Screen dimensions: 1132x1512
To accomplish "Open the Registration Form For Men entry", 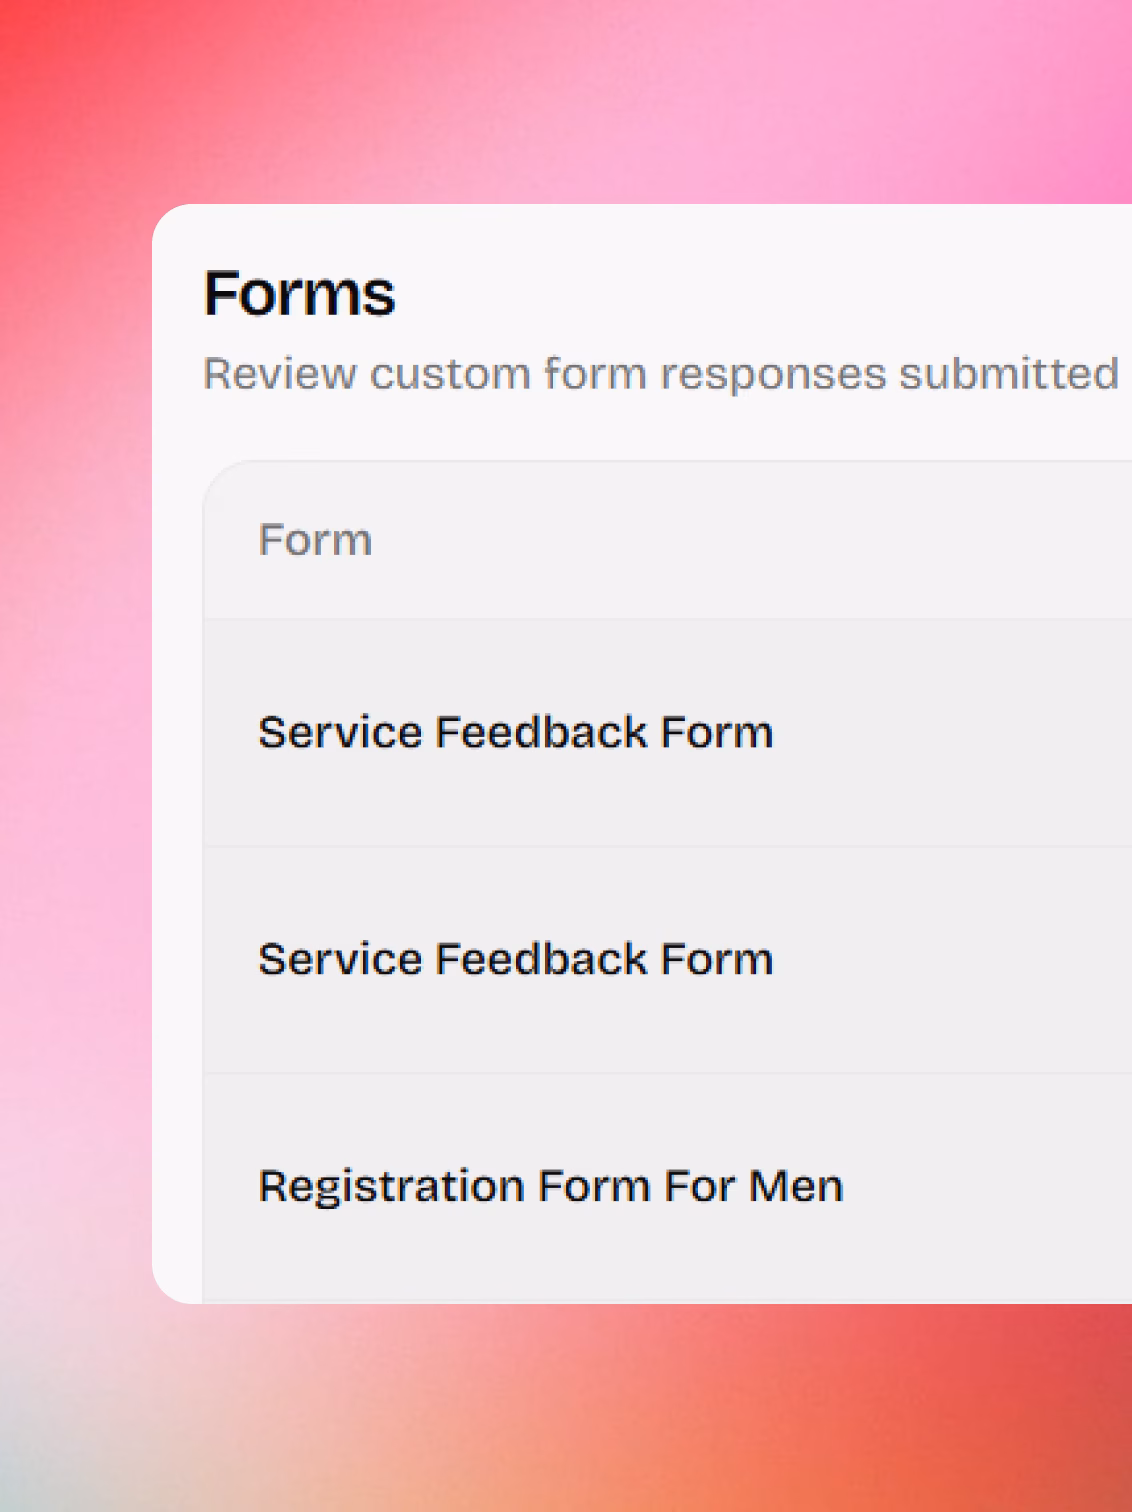I will pos(551,1186).
